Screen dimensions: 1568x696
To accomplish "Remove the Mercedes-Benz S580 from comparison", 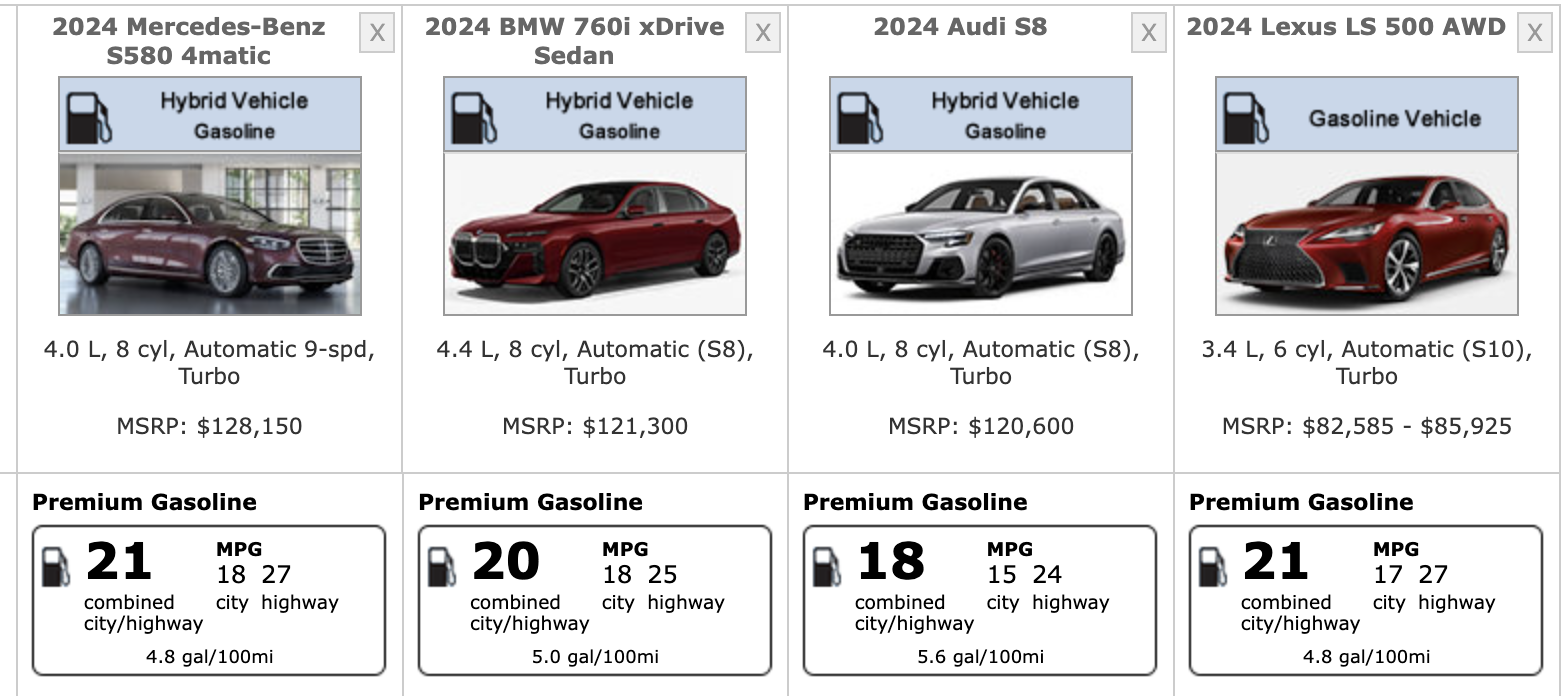I will coord(377,34).
